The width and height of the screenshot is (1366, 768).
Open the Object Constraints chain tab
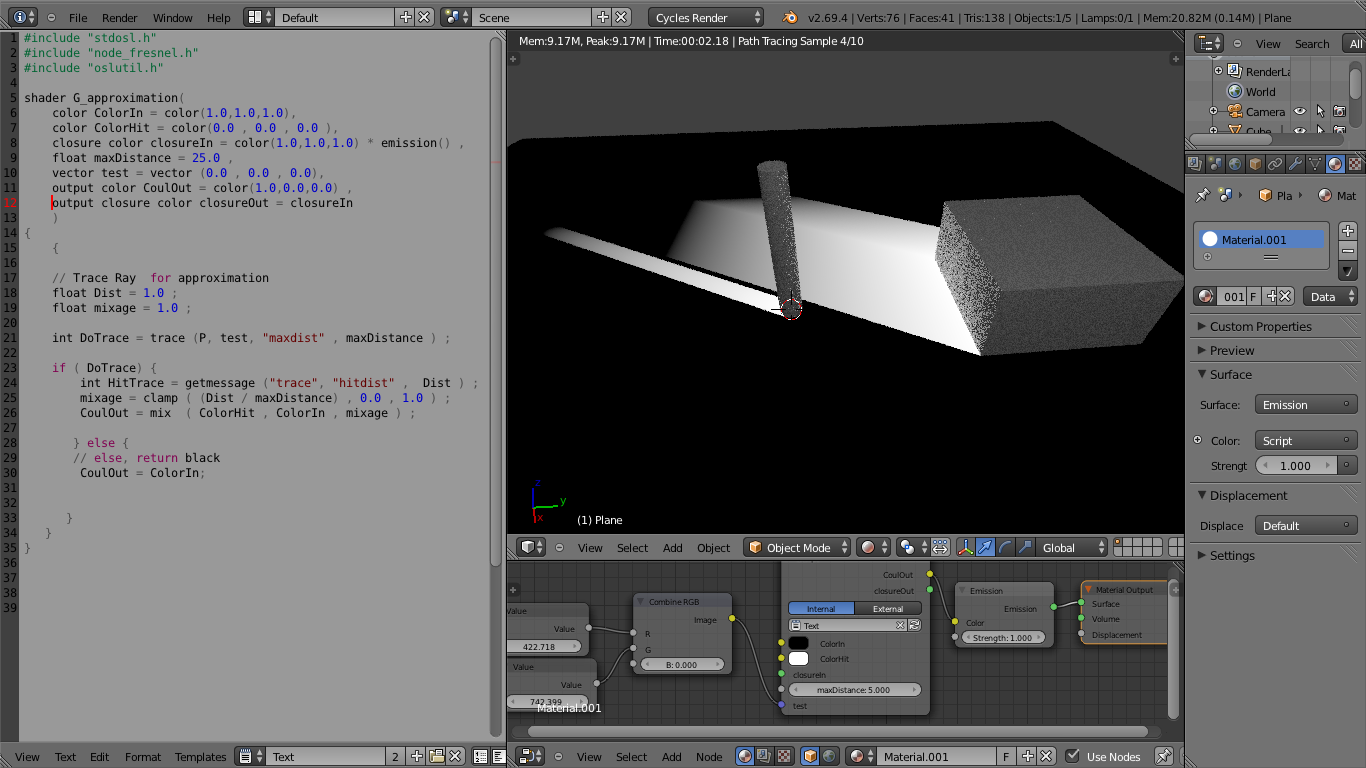[1275, 164]
